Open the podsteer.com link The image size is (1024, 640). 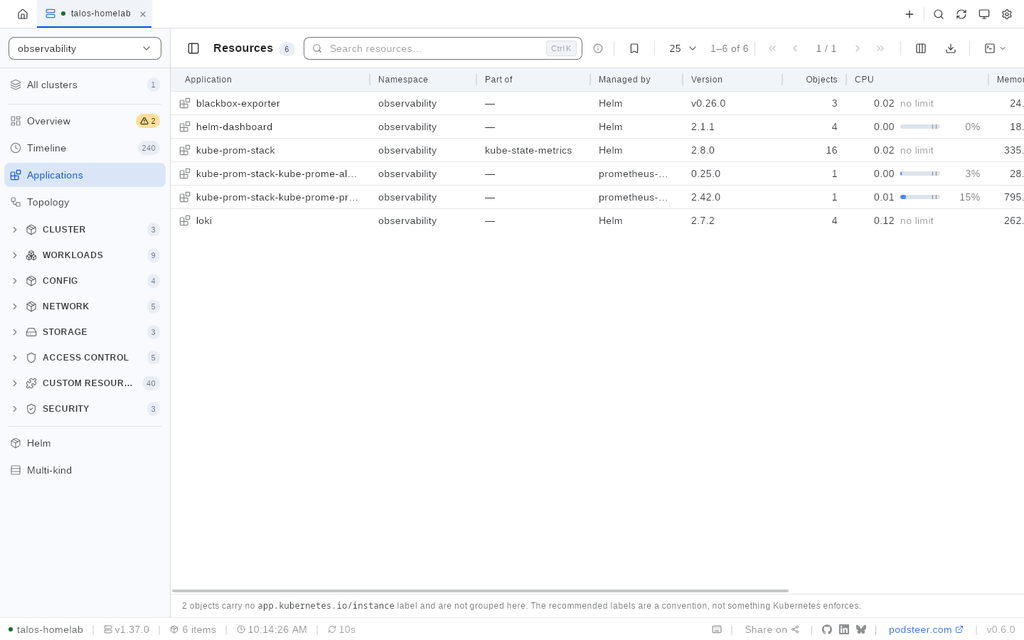pyautogui.click(x=925, y=630)
